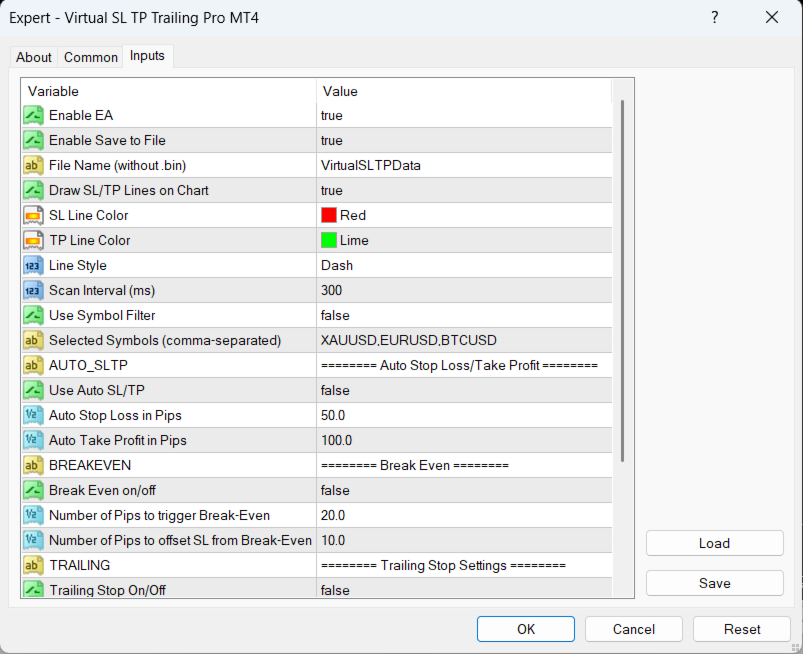Click the integer icon beside Line Style
803x654 pixels.
[33, 265]
